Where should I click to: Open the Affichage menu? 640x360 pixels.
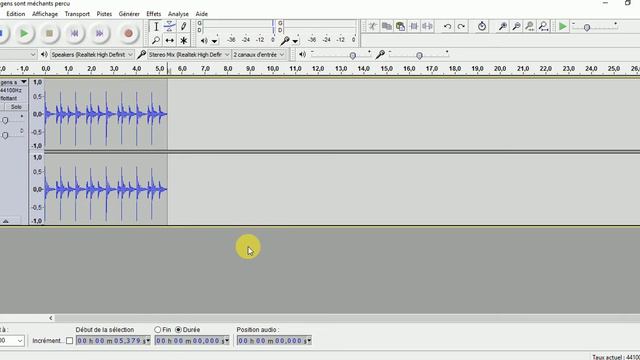pyautogui.click(x=45, y=14)
